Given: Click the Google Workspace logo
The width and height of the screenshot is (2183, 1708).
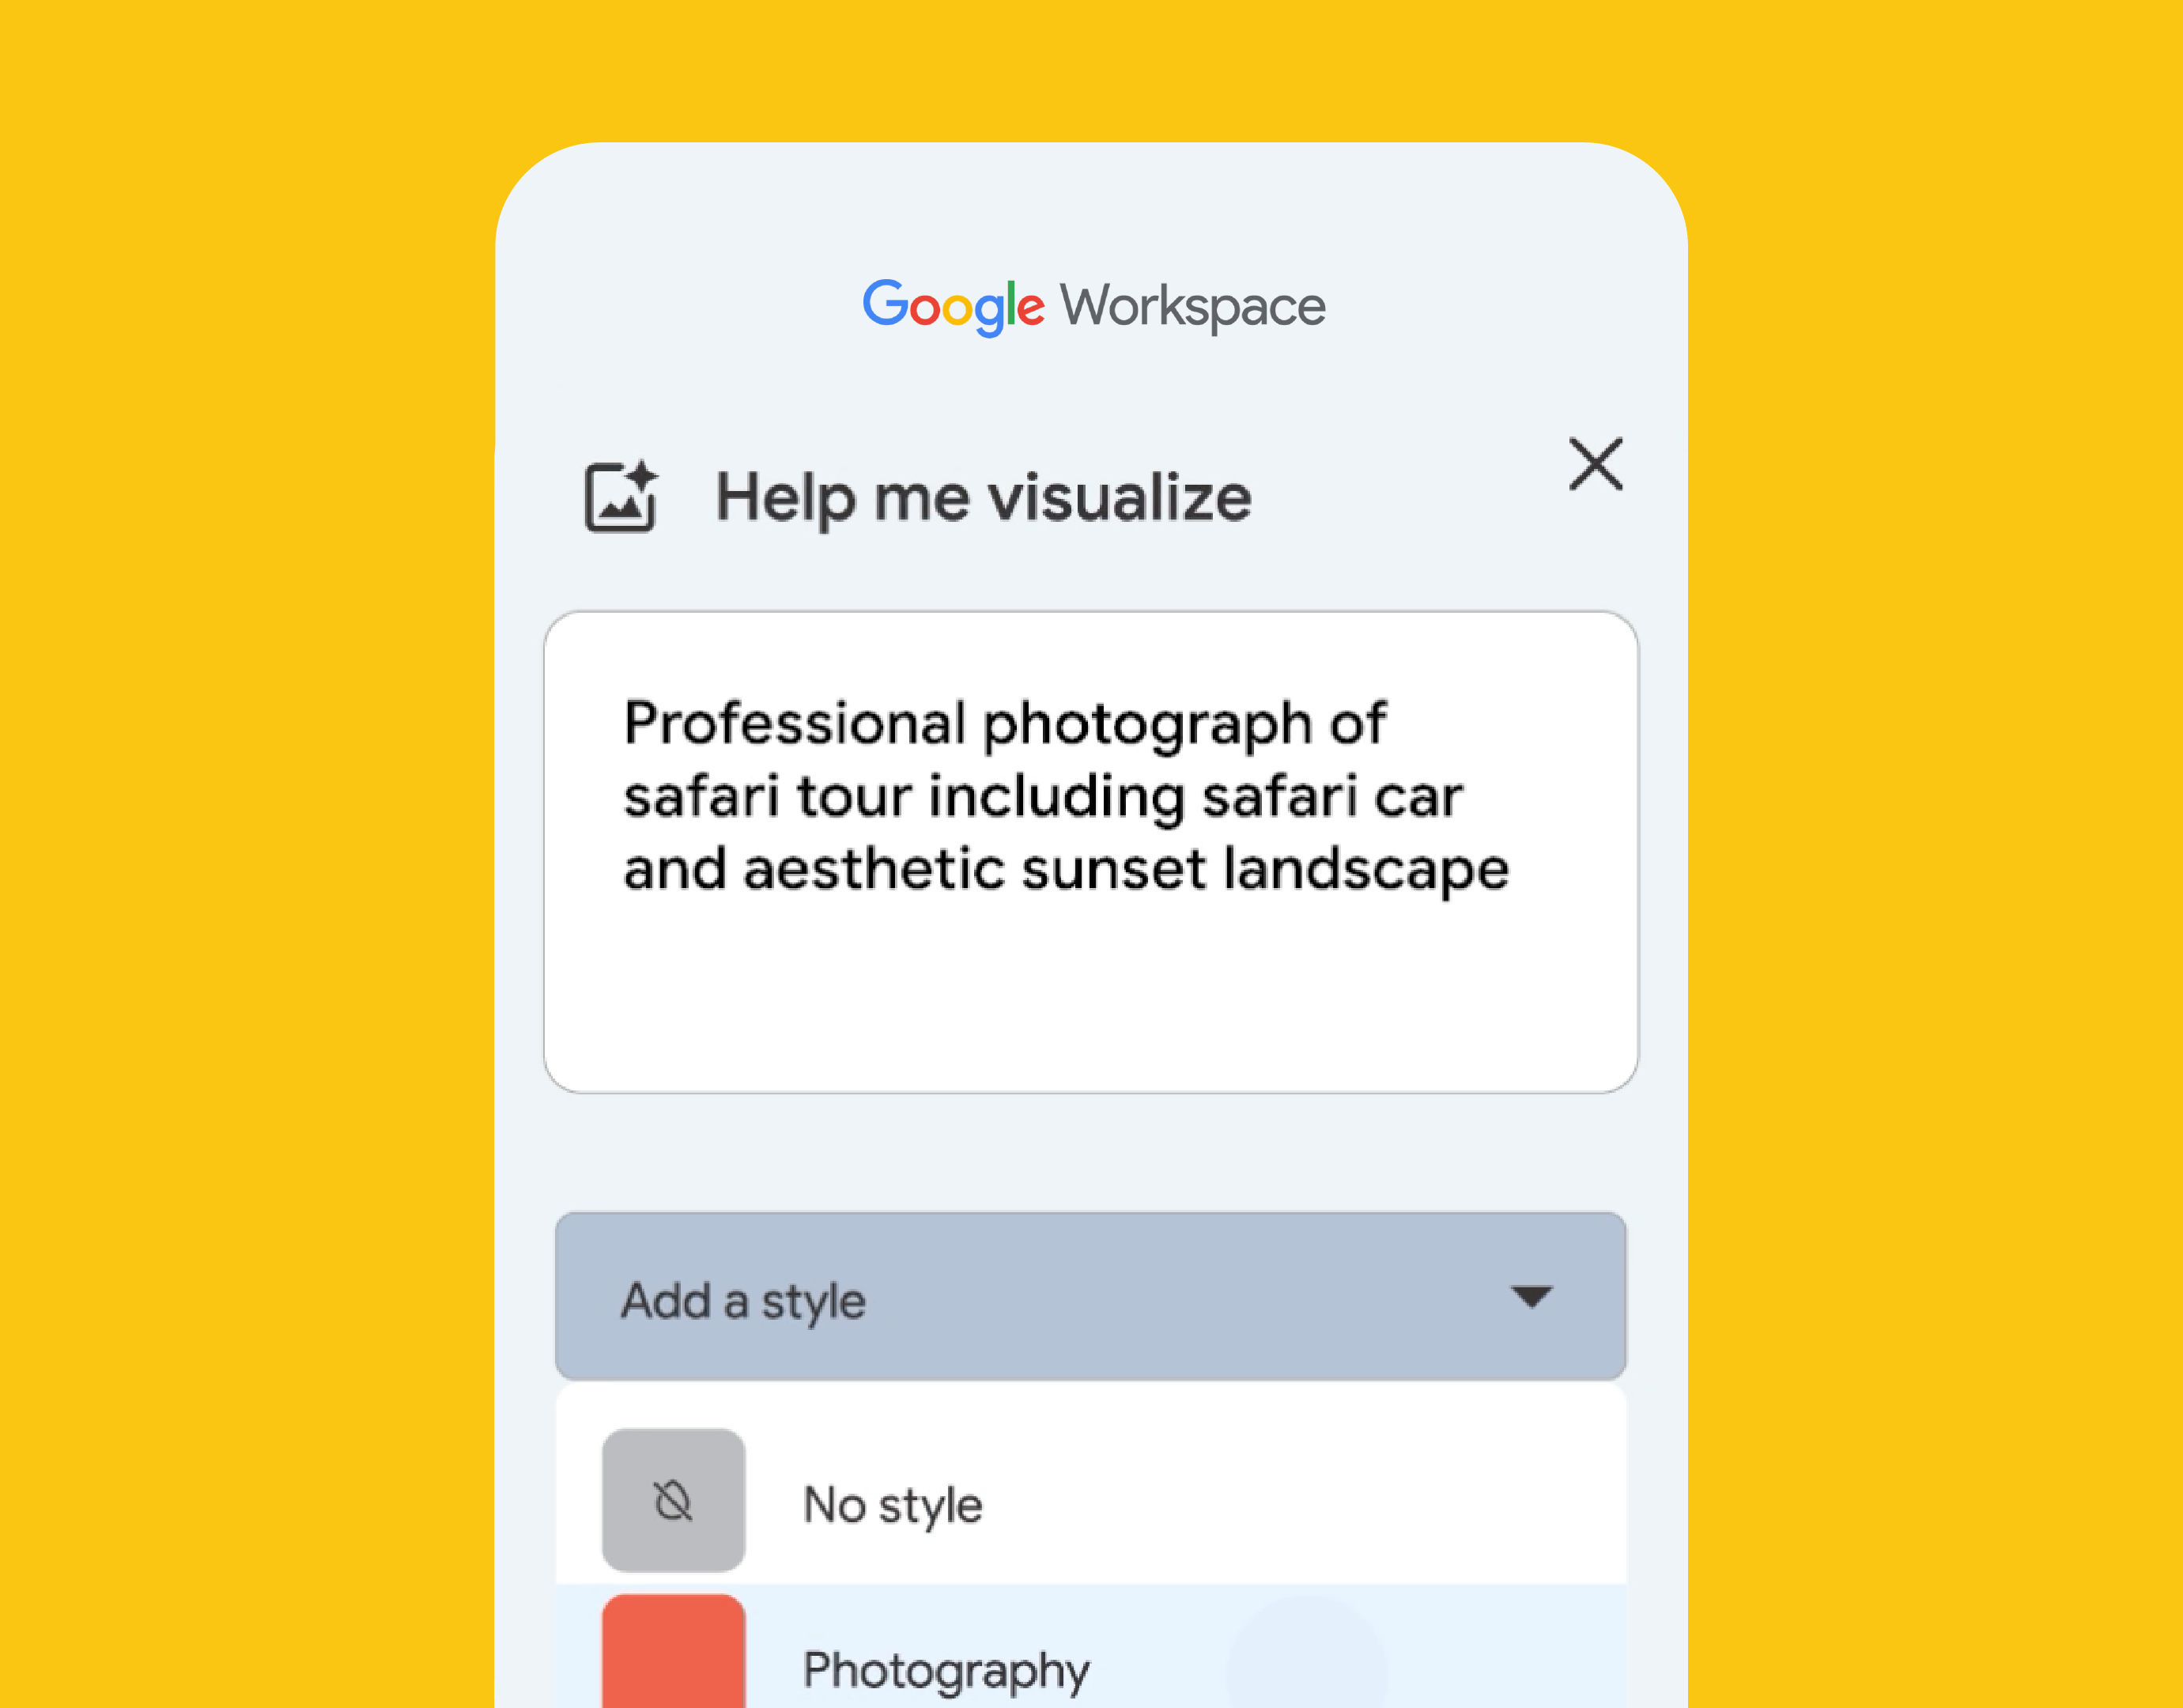Looking at the screenshot, I should coord(1094,307).
